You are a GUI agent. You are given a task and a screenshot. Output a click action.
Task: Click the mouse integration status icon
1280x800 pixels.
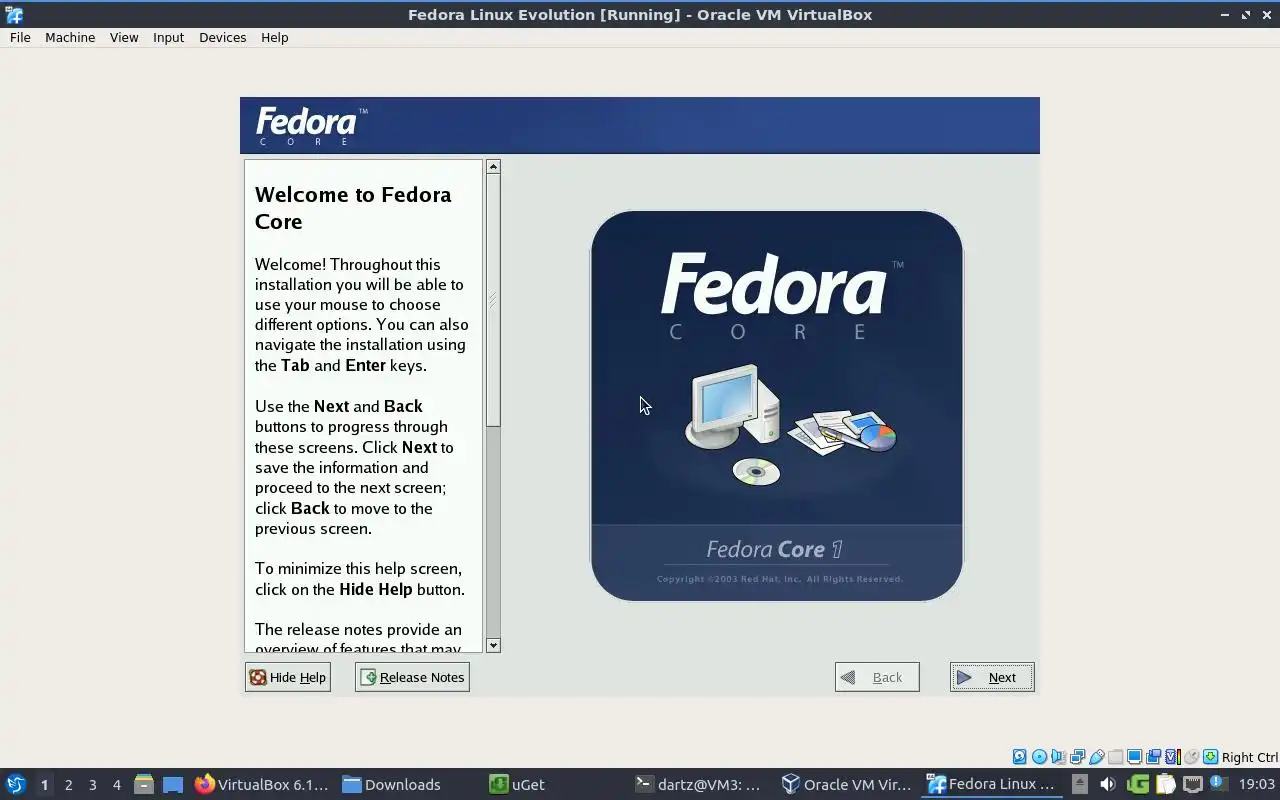pyautogui.click(x=1191, y=757)
